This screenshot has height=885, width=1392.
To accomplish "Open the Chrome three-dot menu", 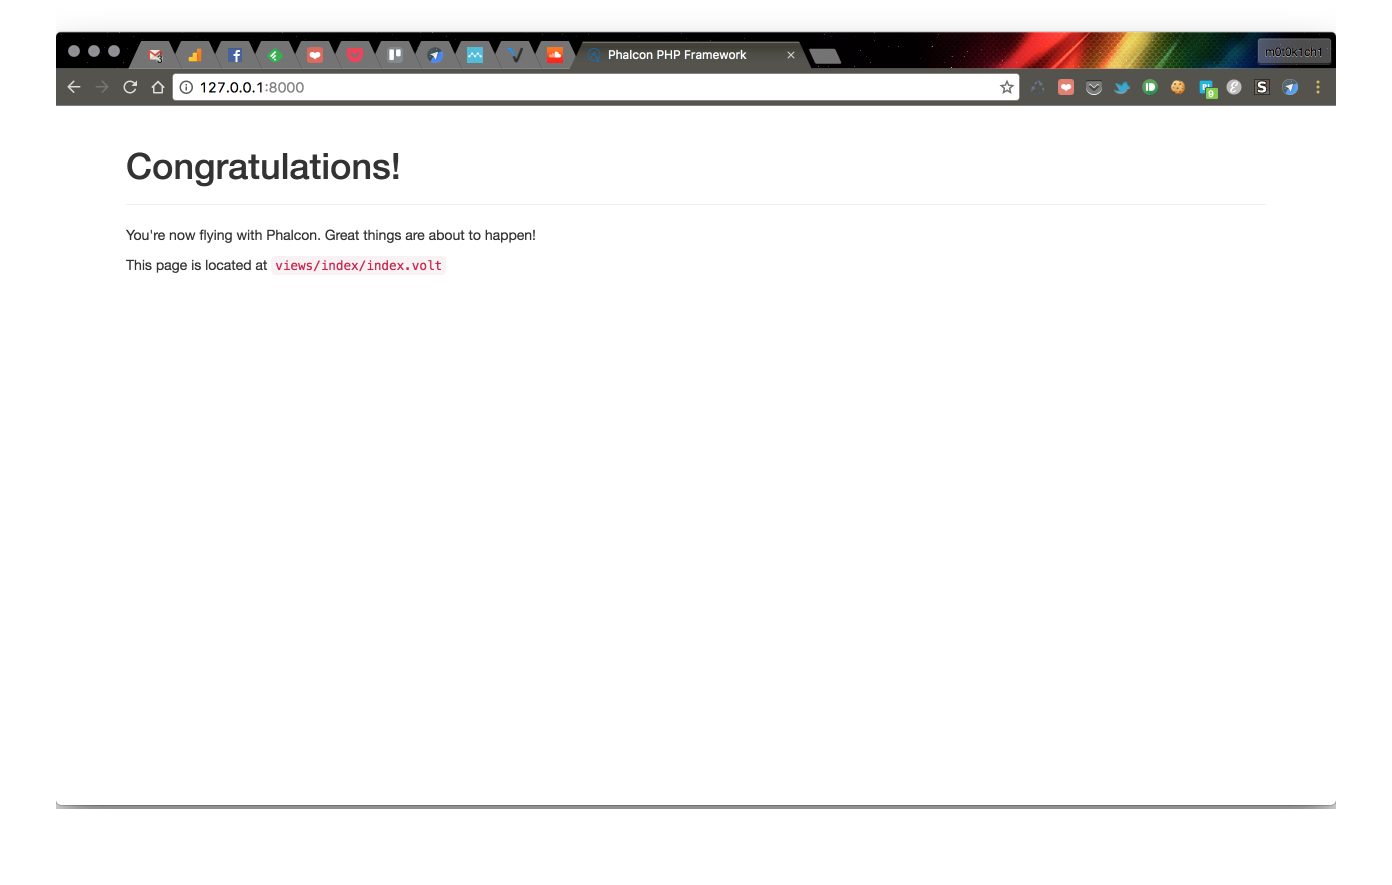I will click(x=1318, y=87).
